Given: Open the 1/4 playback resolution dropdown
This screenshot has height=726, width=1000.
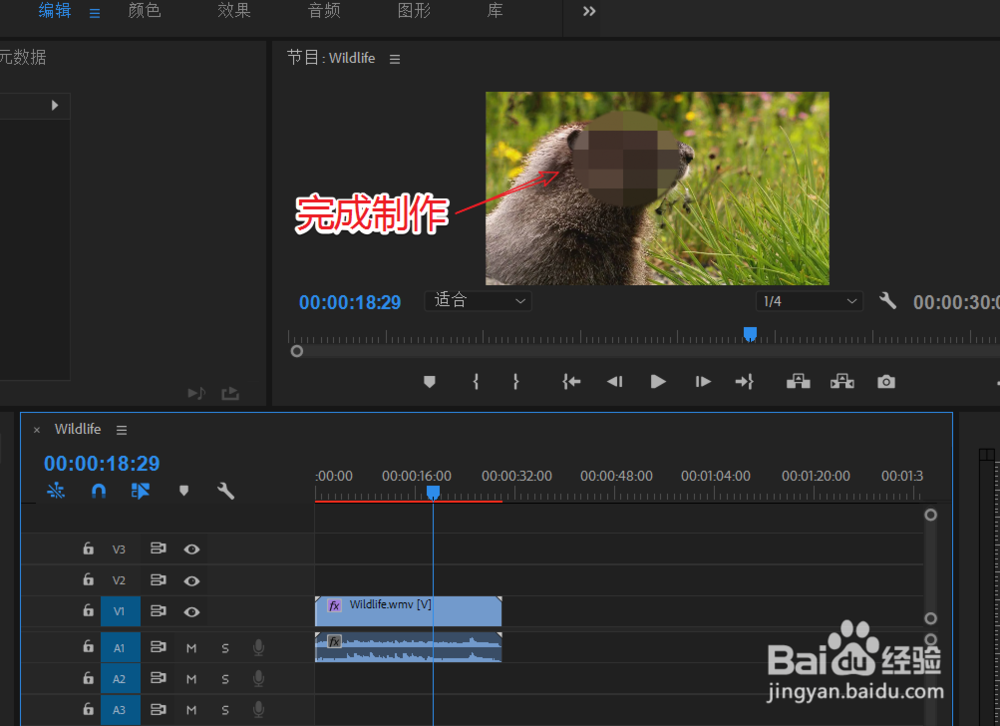Looking at the screenshot, I should (x=809, y=301).
